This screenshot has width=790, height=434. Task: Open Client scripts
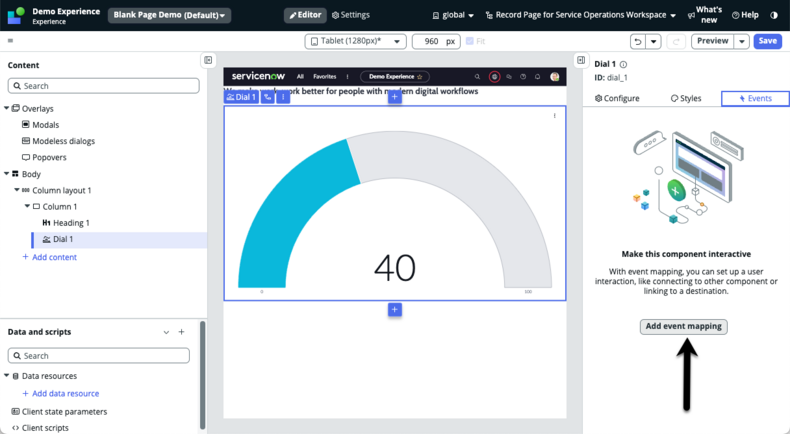coord(40,428)
